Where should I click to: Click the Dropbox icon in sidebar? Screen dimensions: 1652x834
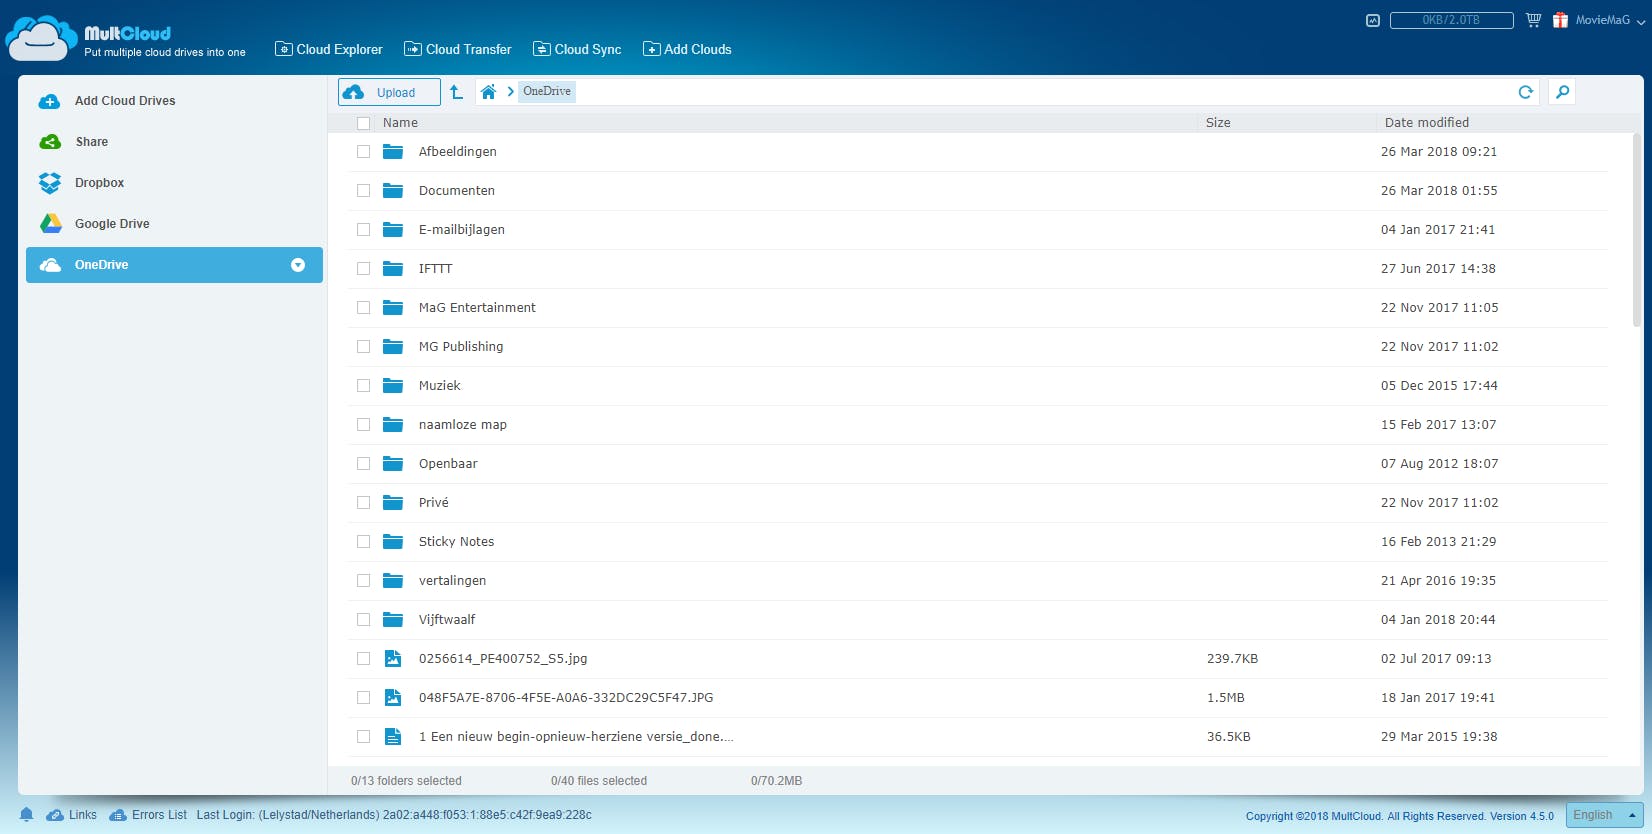click(x=50, y=183)
